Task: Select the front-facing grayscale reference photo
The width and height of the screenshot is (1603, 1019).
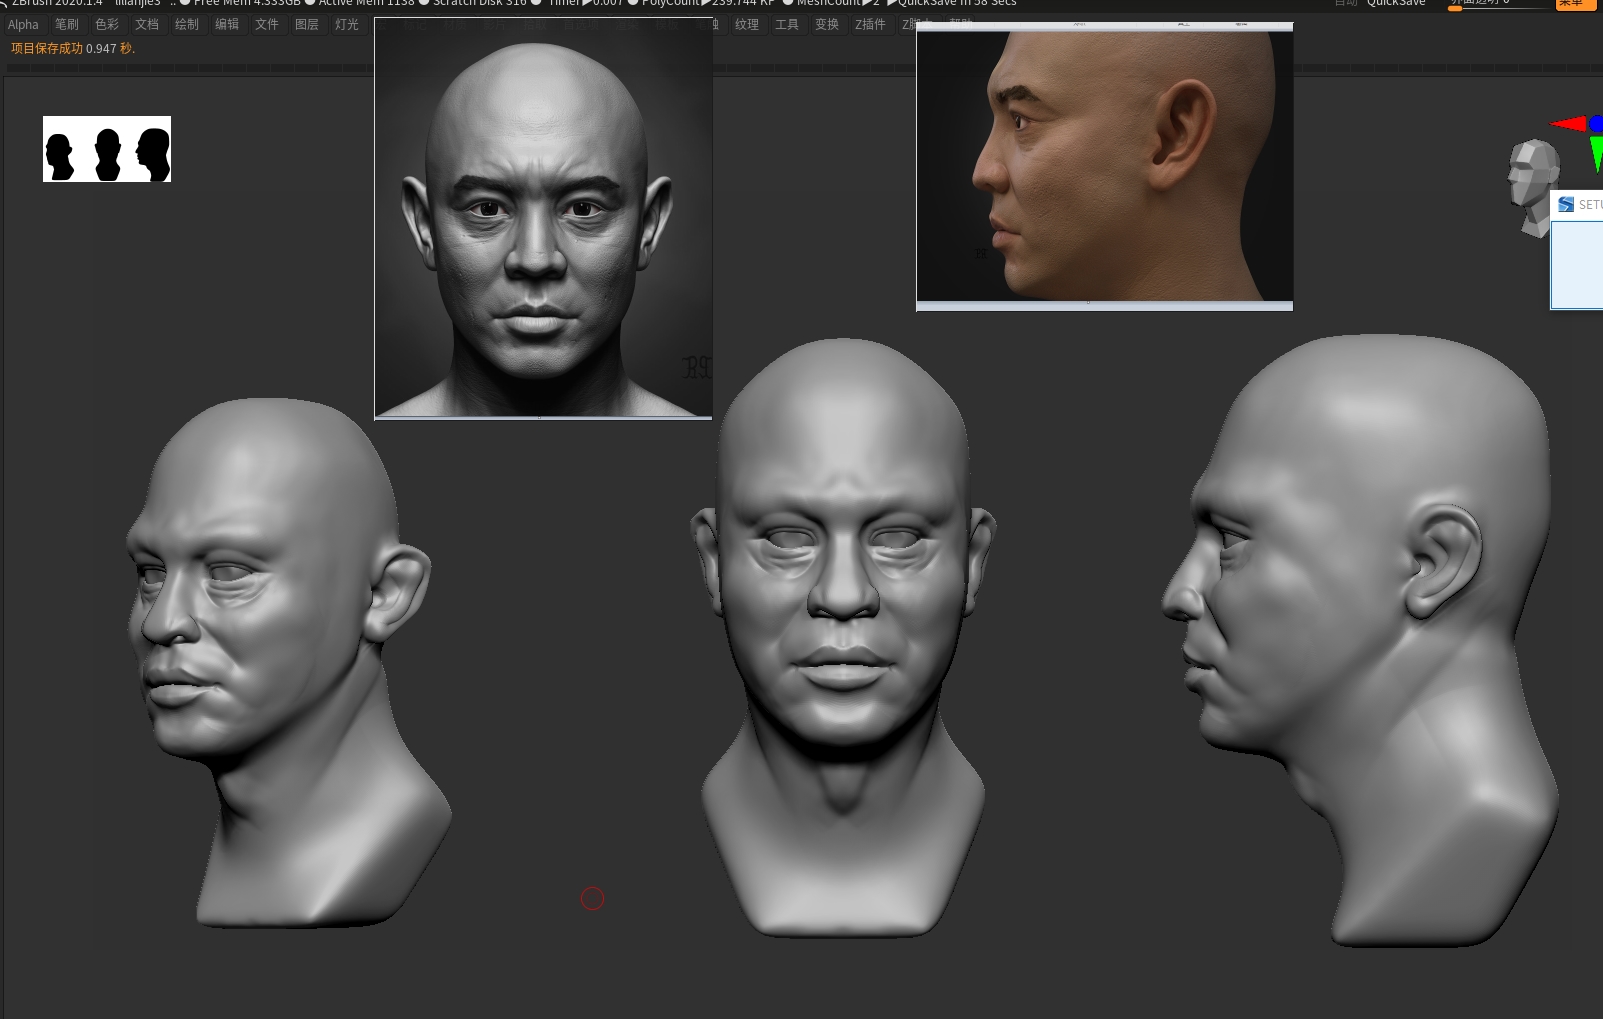Action: (543, 217)
